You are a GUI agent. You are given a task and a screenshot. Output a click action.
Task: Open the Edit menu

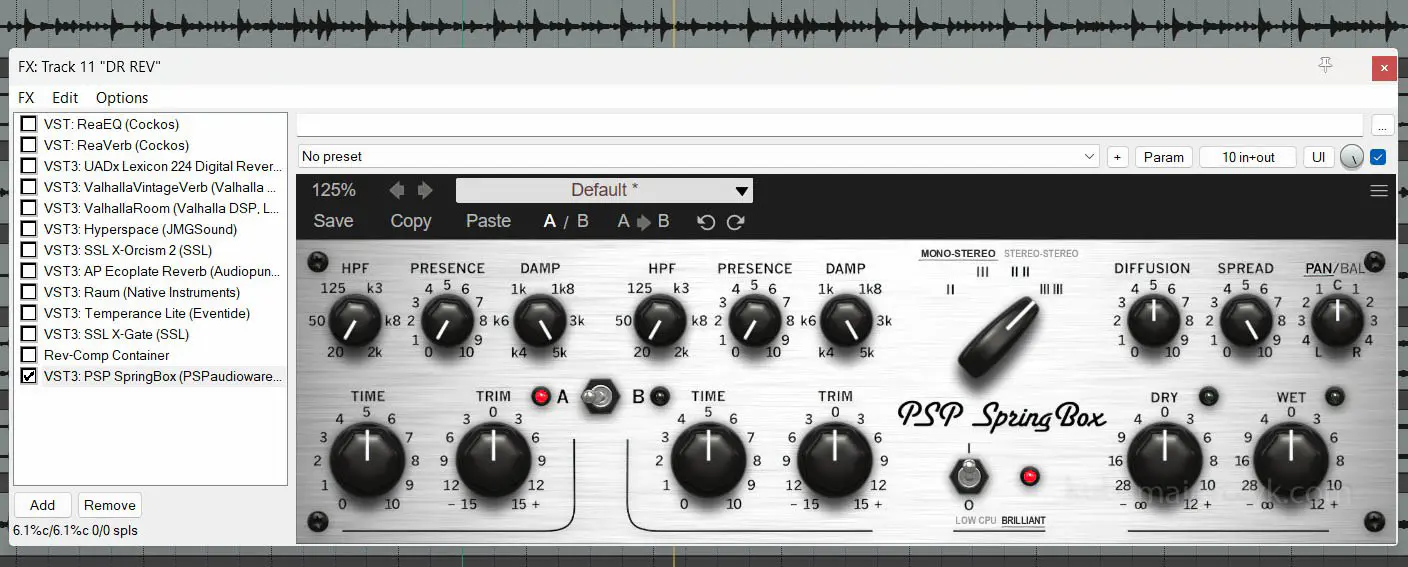(65, 98)
